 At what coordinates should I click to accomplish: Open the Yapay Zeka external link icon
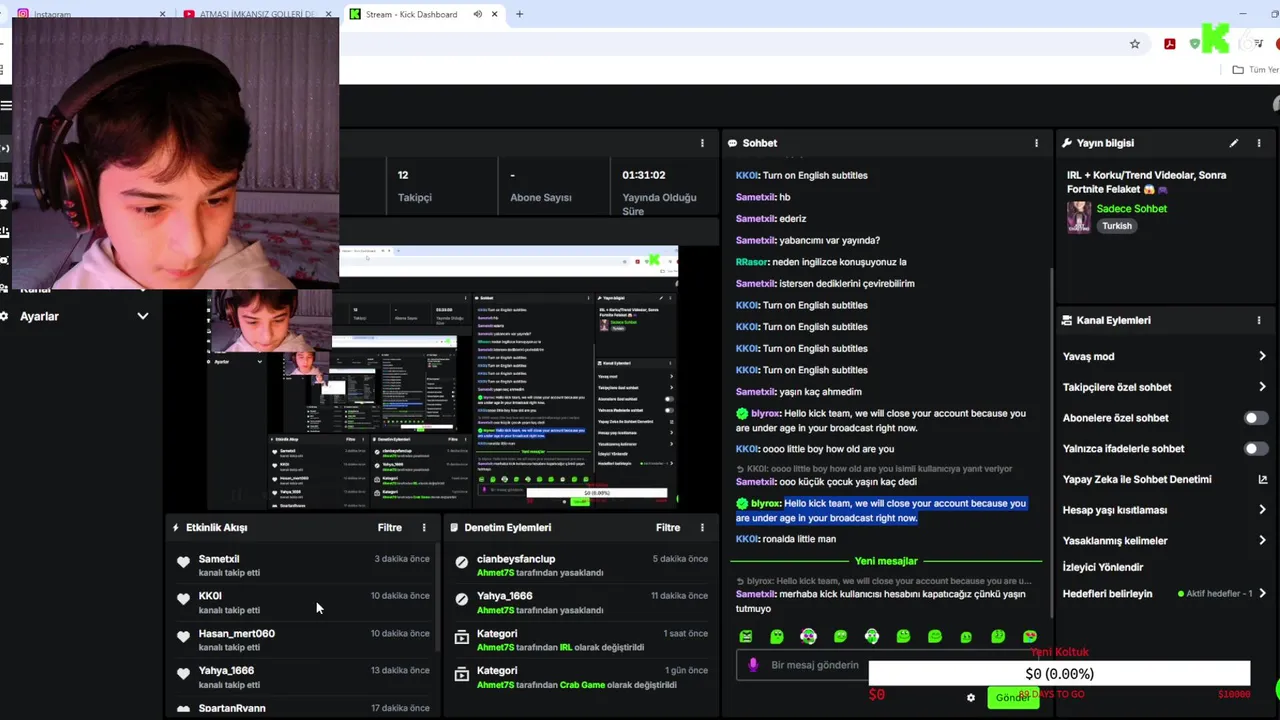[1262, 479]
